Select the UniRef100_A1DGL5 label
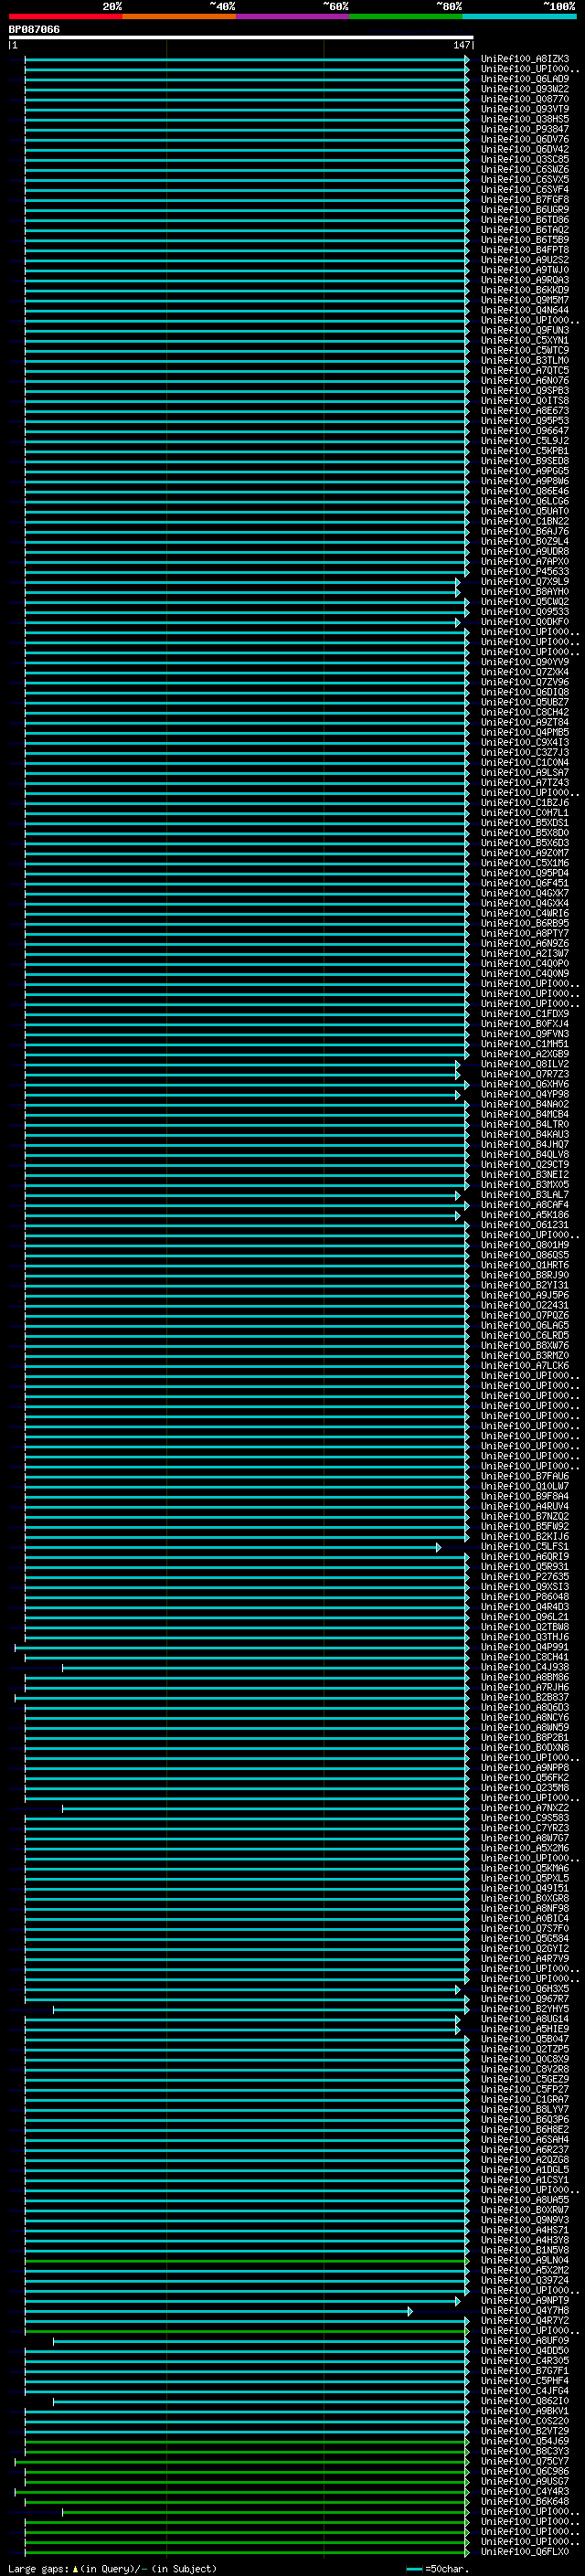The height and width of the screenshot is (2576, 585). coord(525,2170)
